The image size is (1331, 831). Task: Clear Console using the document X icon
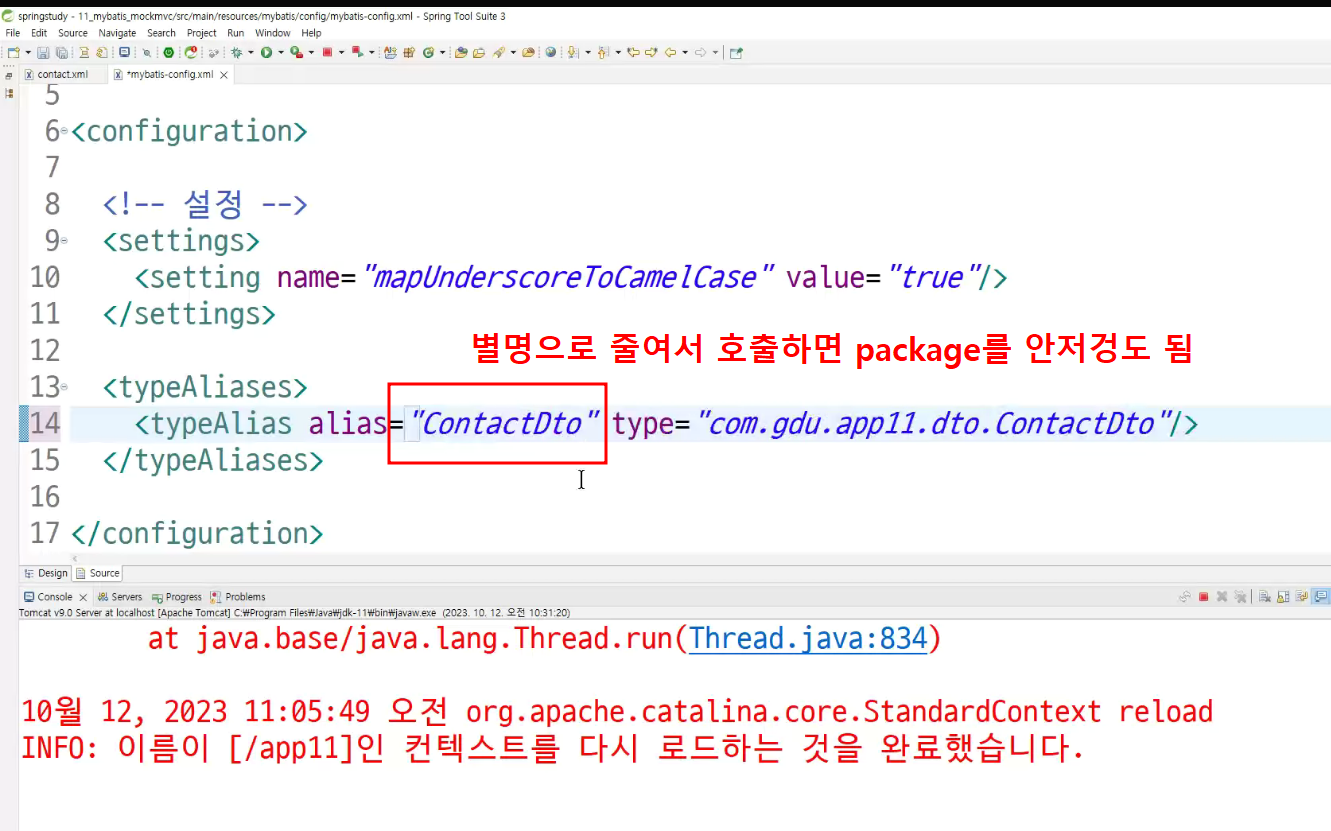tap(1265, 597)
